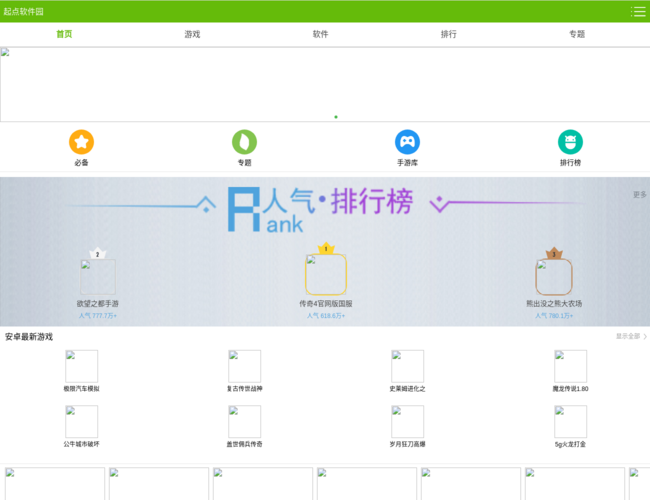Open the 极限汽车模拟 game icon
Image resolution: width=650 pixels, height=500 pixels.
82,366
